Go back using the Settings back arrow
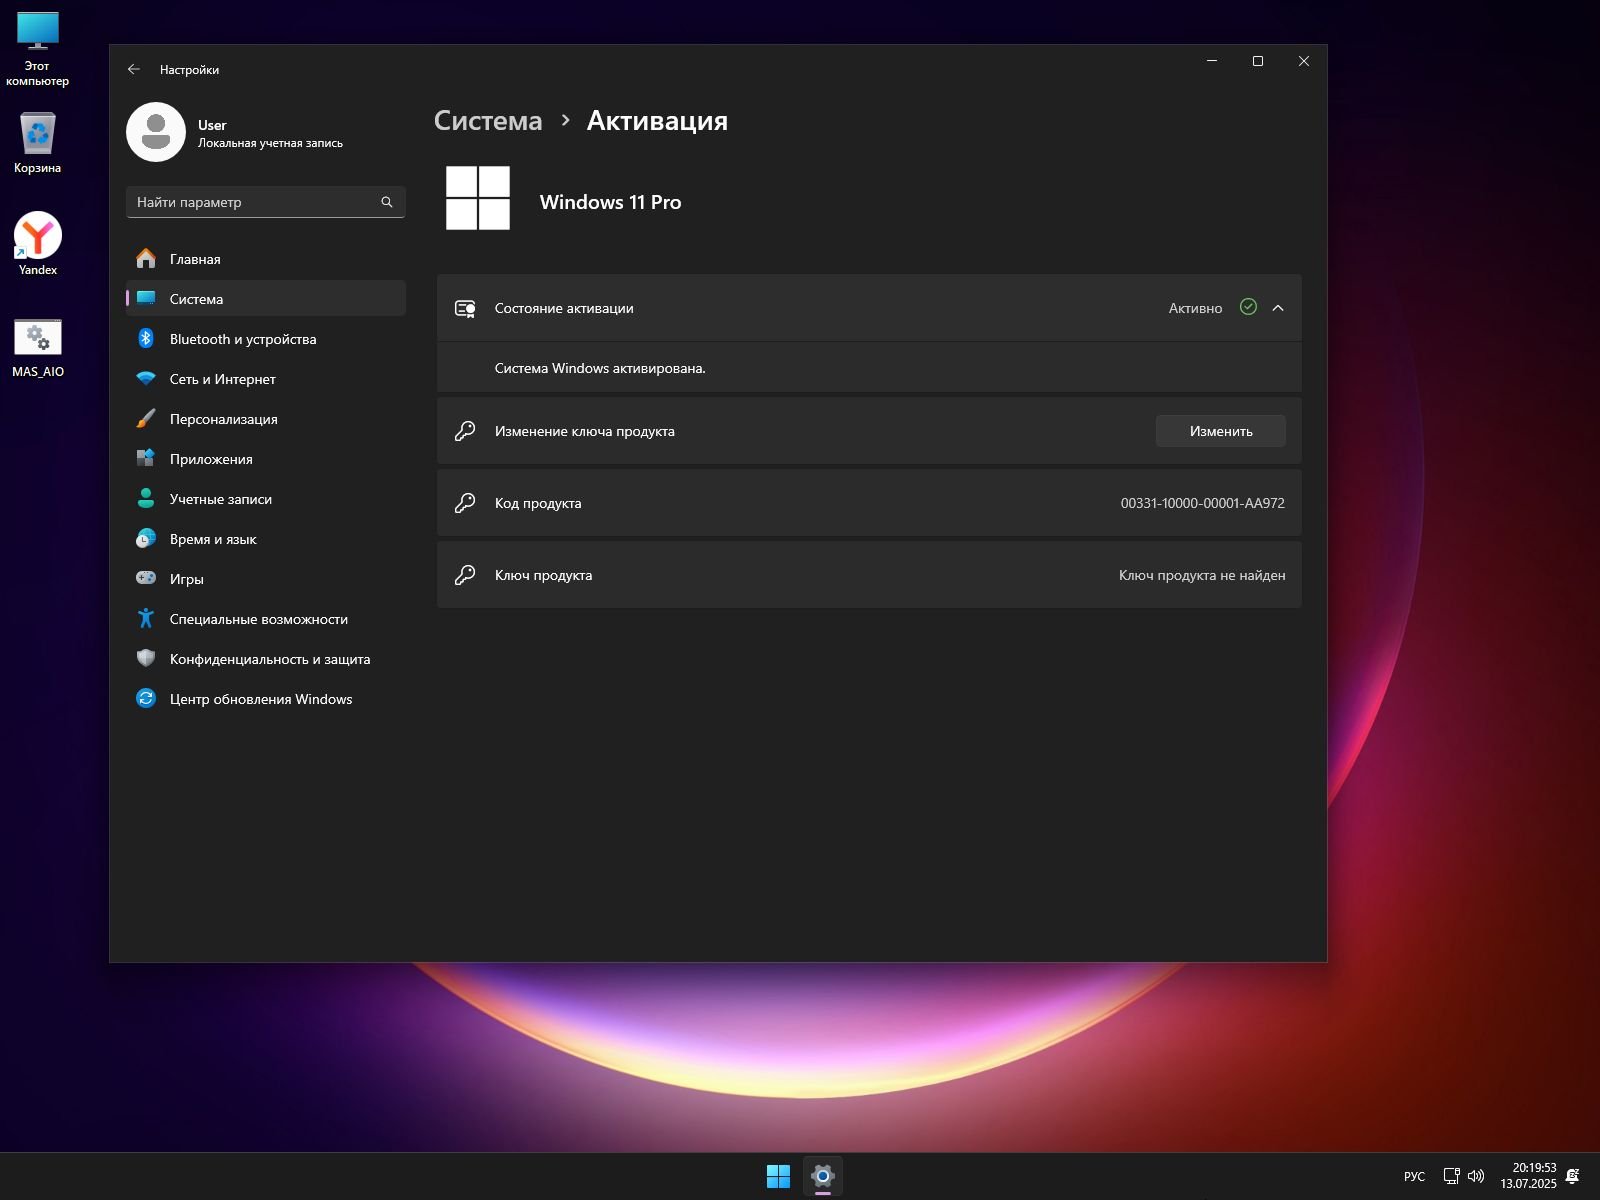The height and width of the screenshot is (1200, 1600). click(134, 69)
